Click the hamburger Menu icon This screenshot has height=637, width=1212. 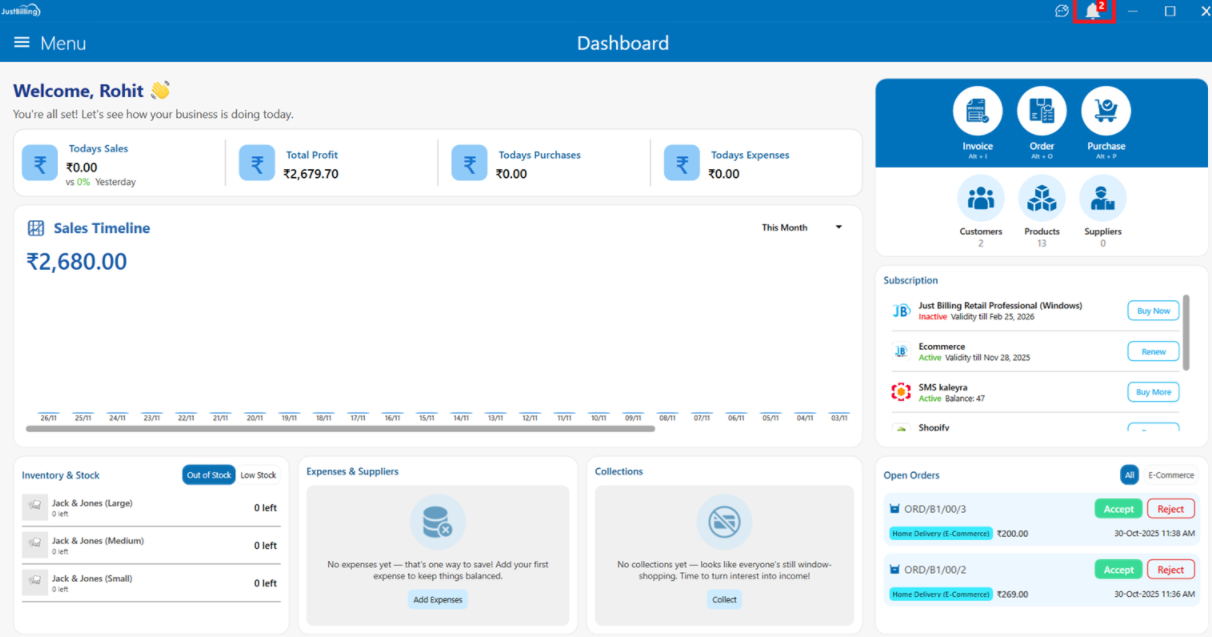tap(22, 43)
